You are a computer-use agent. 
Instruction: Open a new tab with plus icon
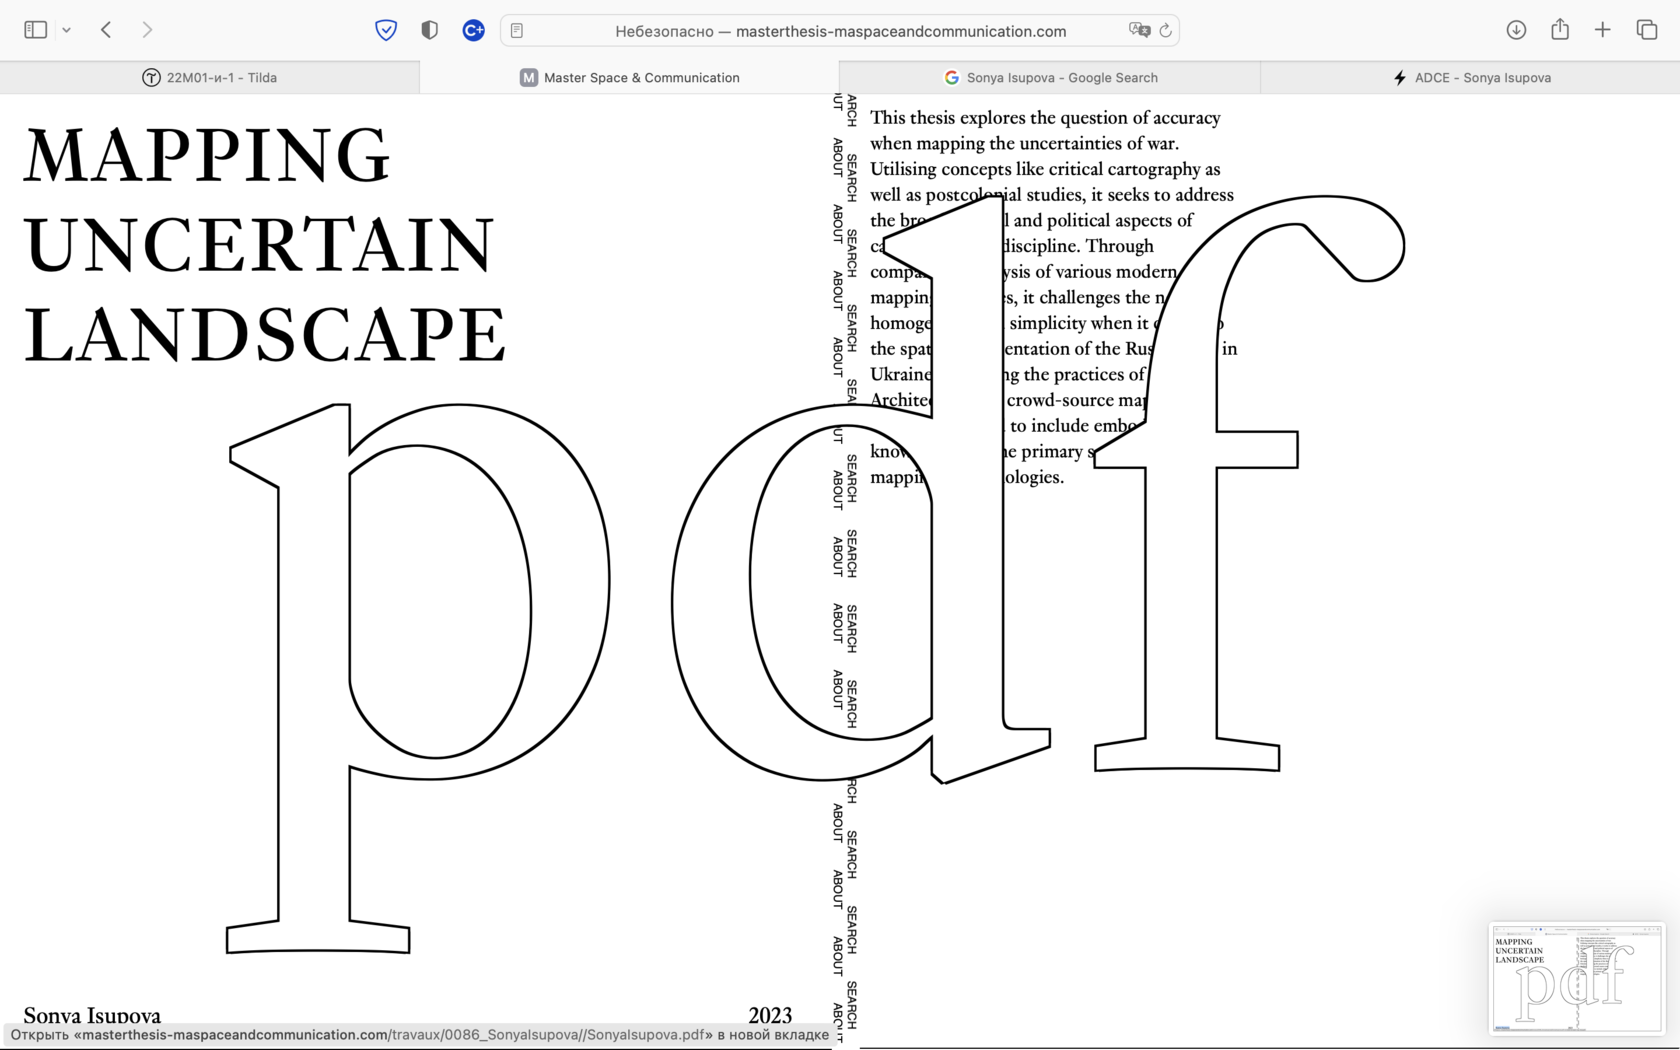pyautogui.click(x=1603, y=30)
